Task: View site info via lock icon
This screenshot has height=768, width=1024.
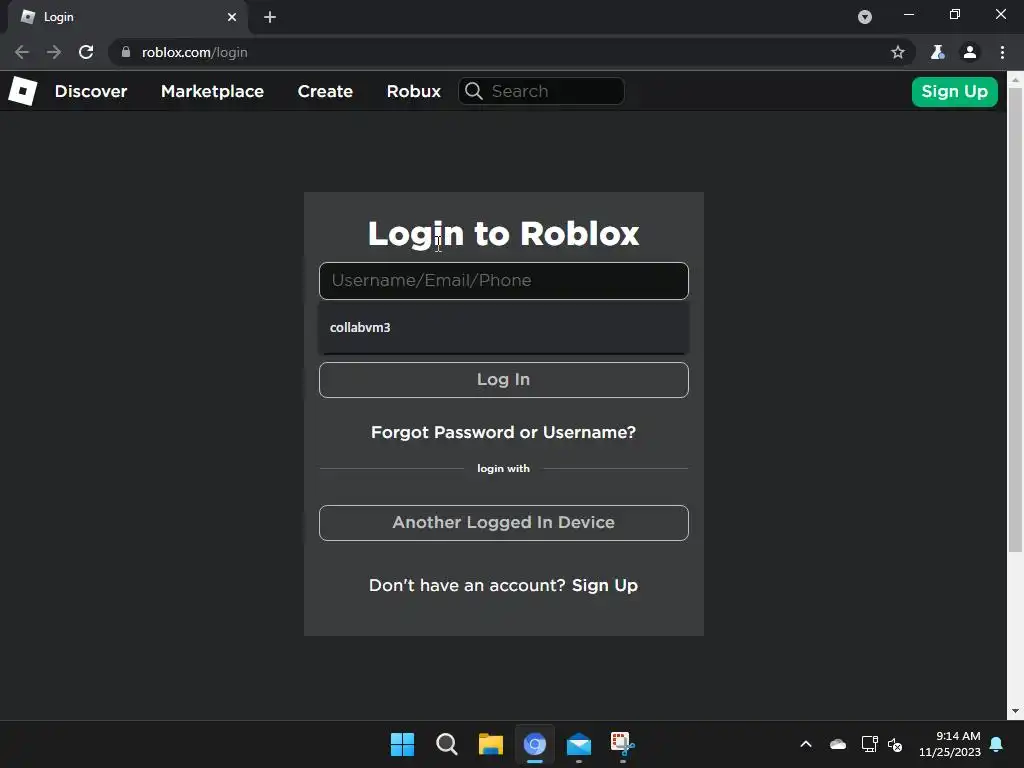Action: 126,52
